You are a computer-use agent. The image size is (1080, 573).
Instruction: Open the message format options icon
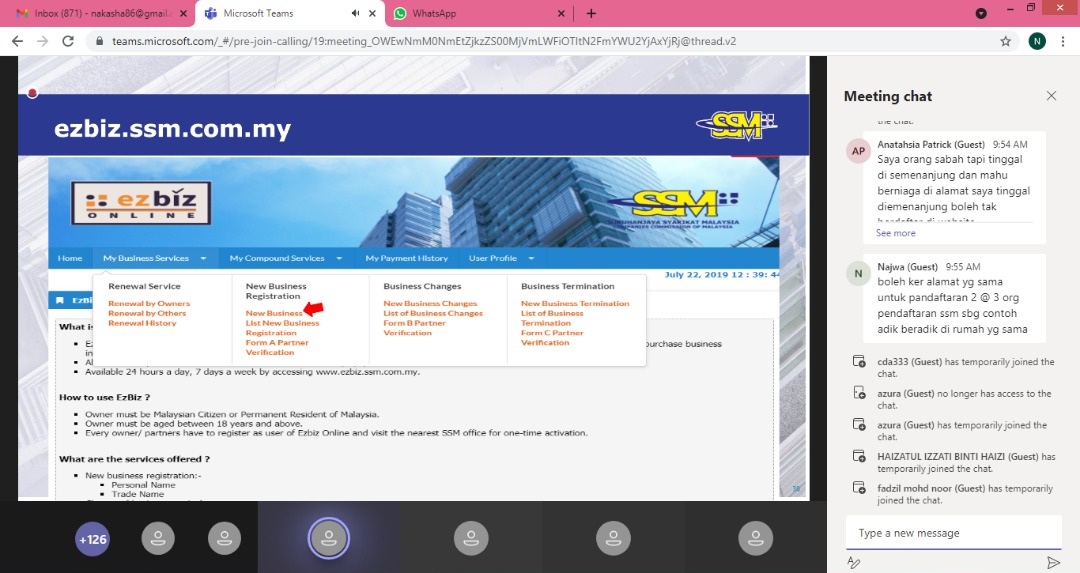854,563
